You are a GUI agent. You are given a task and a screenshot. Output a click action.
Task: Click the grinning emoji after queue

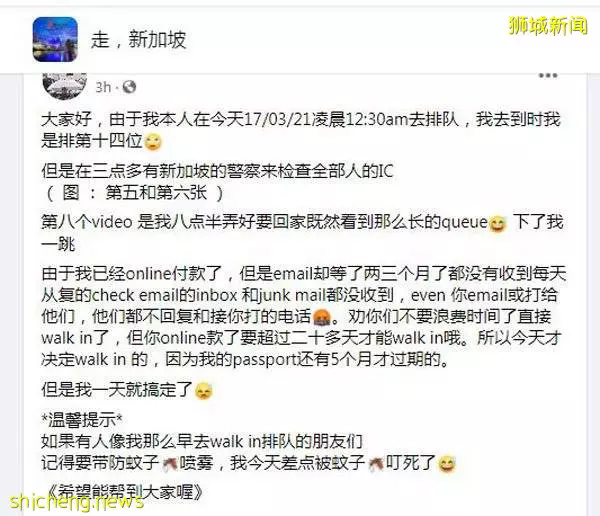click(x=498, y=224)
